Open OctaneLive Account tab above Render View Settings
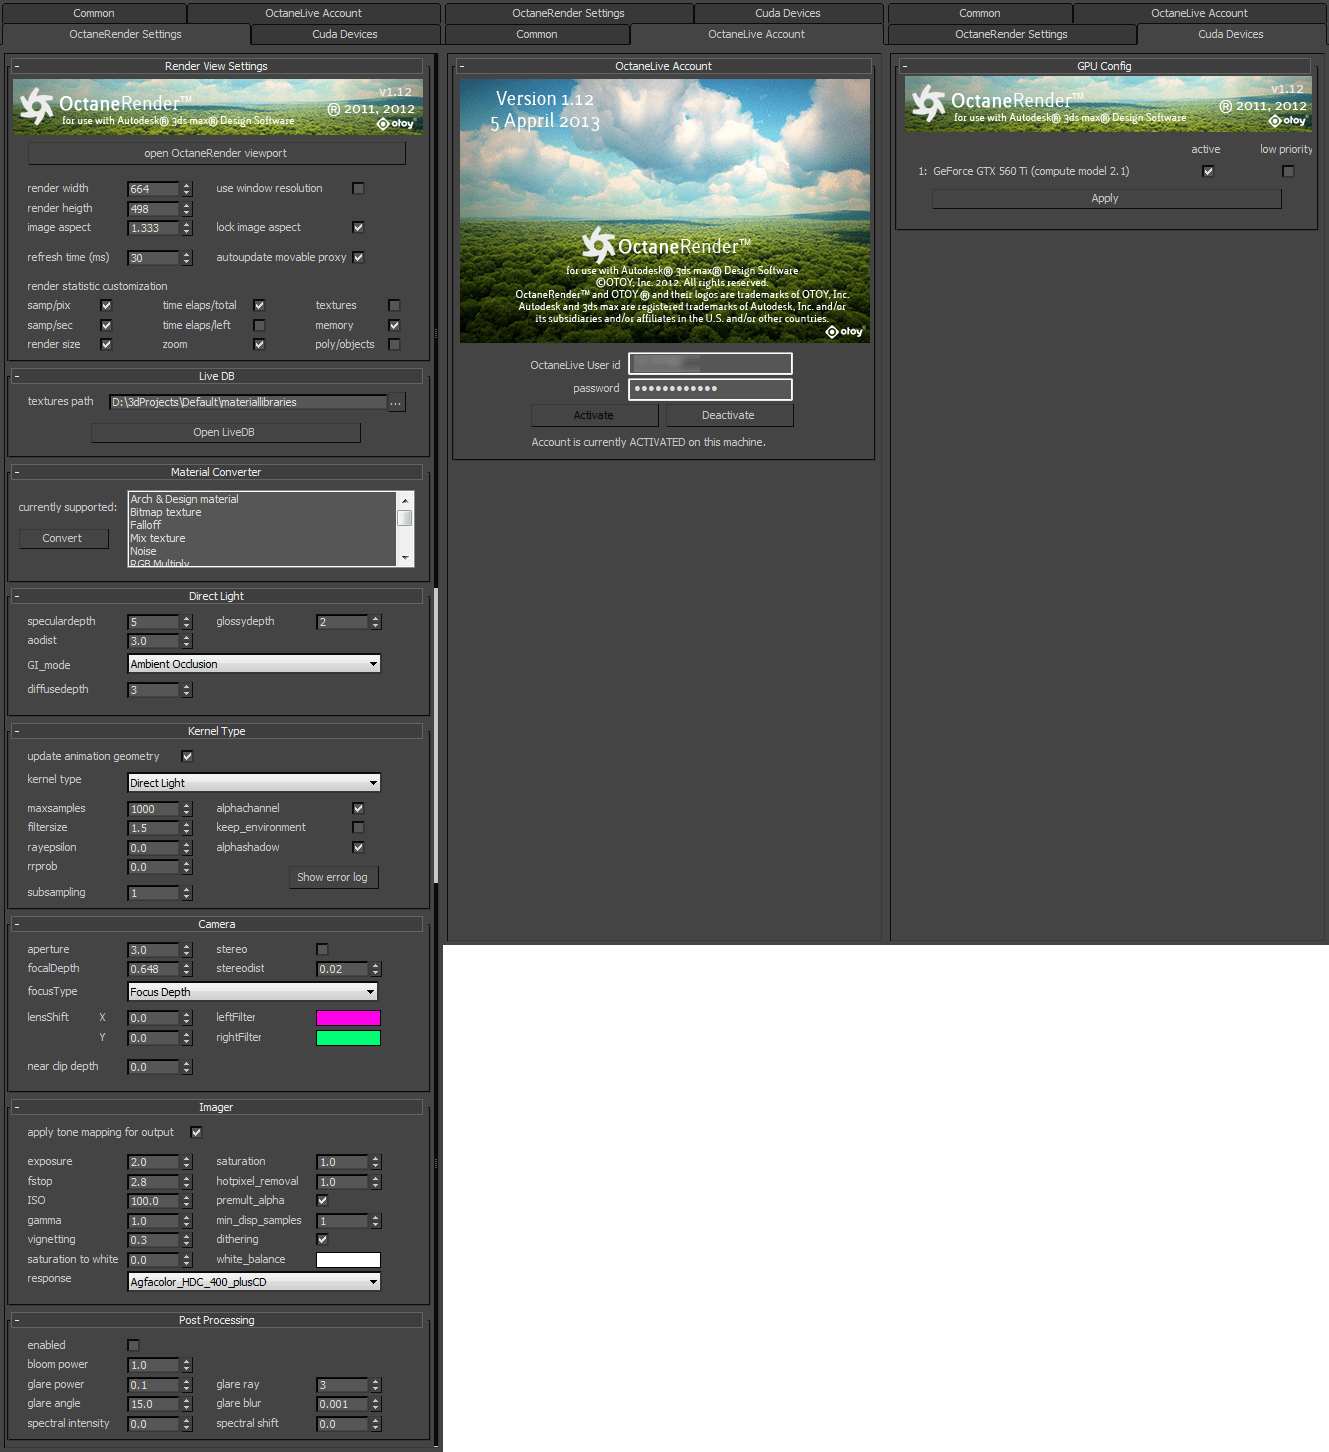1329x1452 pixels. tap(314, 13)
